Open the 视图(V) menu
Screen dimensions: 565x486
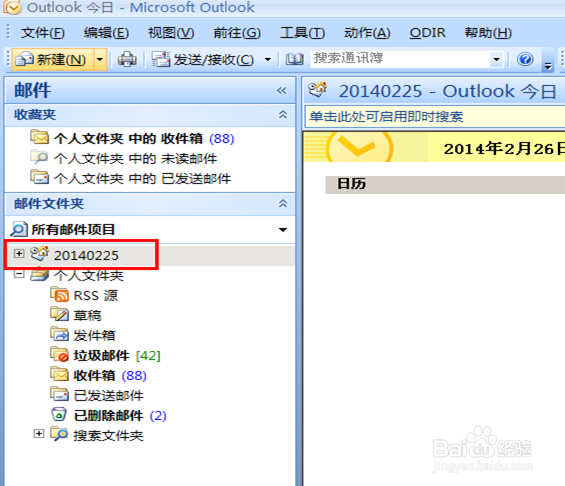click(171, 33)
